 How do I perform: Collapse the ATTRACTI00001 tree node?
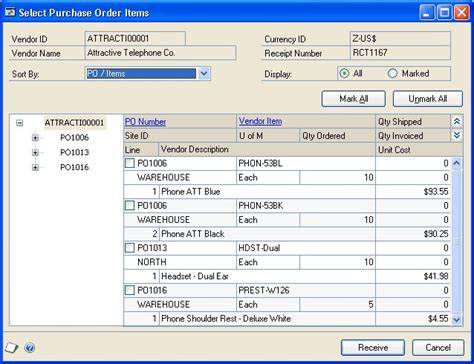[20, 123]
